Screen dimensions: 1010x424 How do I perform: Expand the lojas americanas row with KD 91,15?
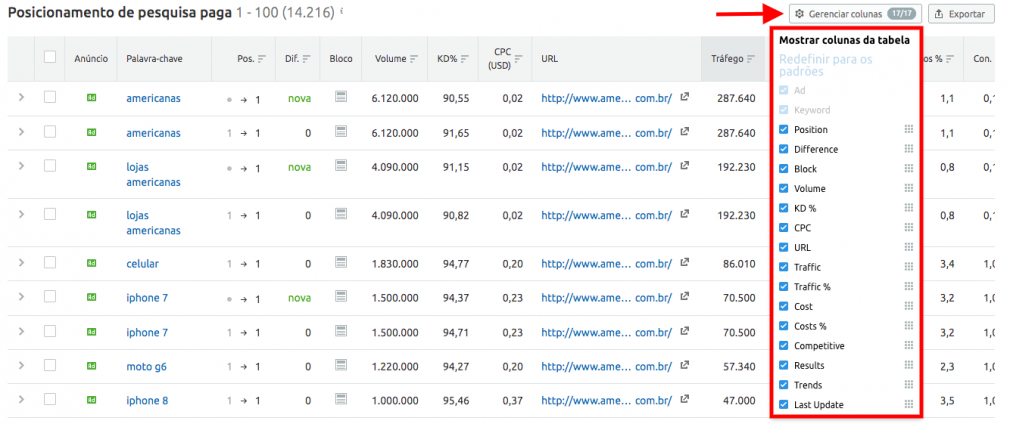click(21, 166)
